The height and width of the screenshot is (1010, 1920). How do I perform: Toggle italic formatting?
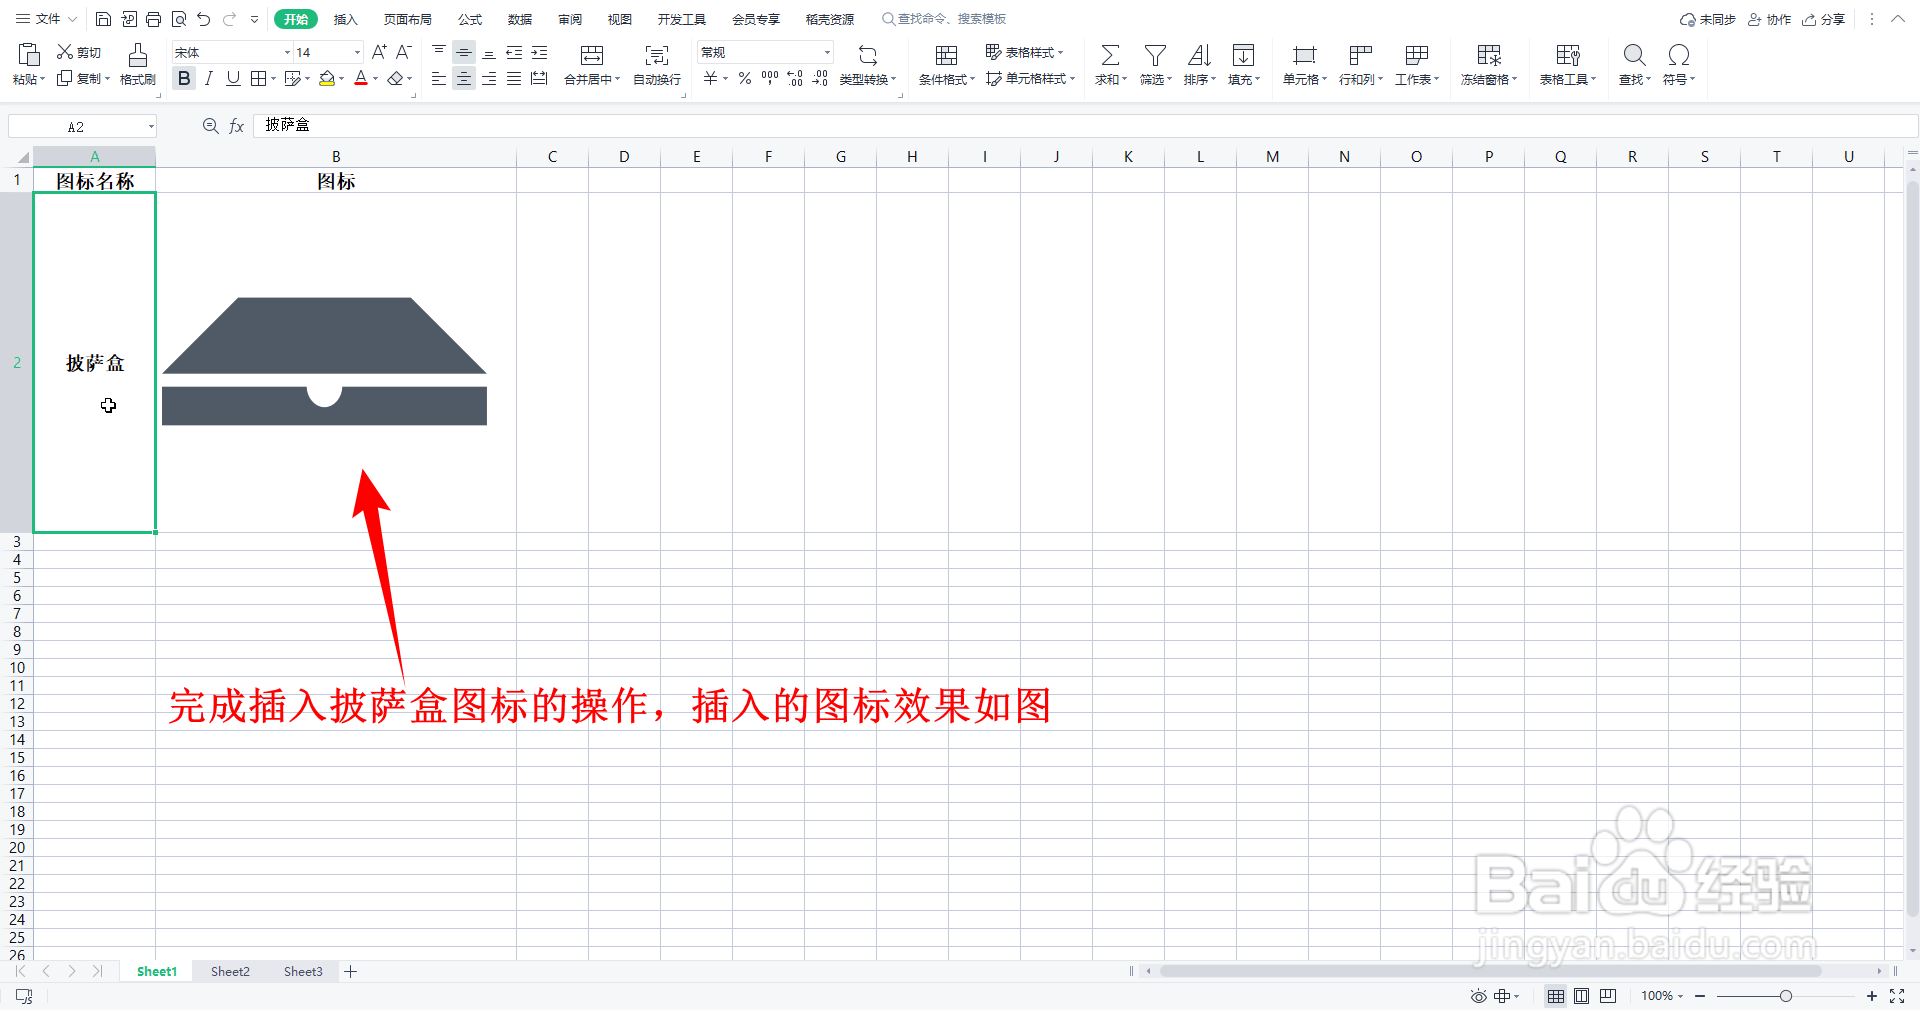[x=208, y=78]
